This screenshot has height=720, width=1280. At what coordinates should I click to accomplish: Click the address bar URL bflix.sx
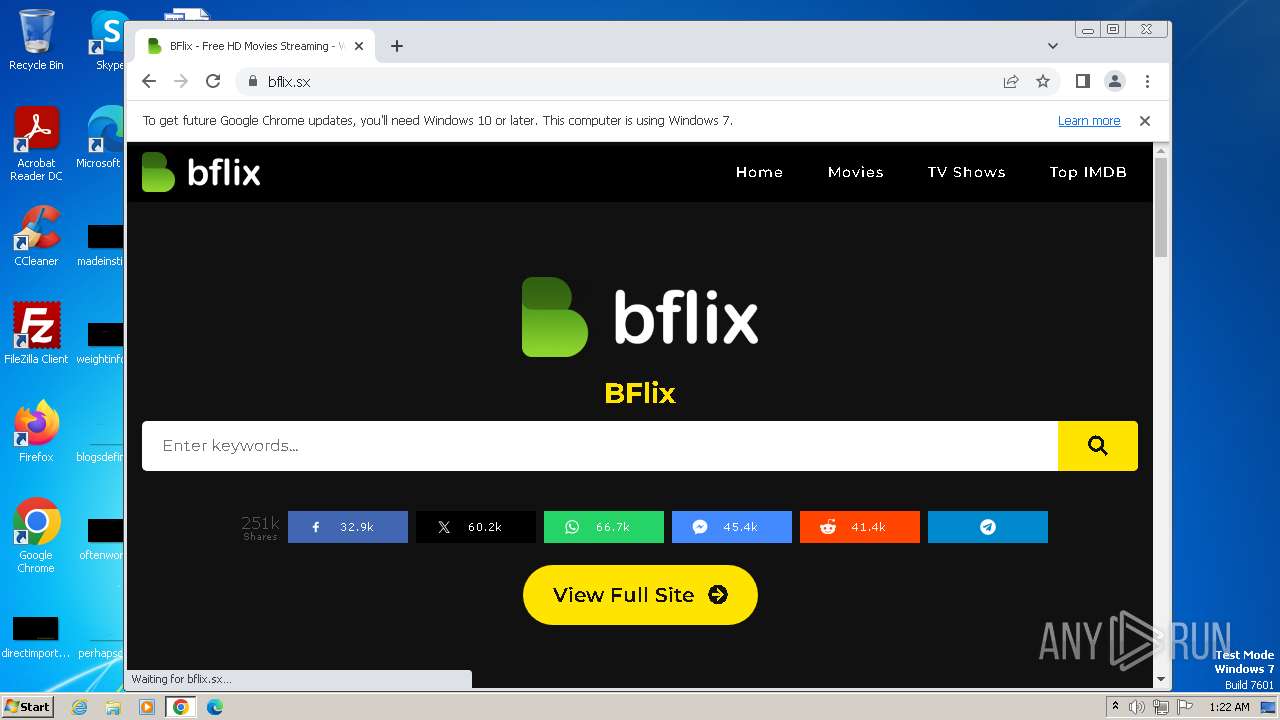point(289,82)
